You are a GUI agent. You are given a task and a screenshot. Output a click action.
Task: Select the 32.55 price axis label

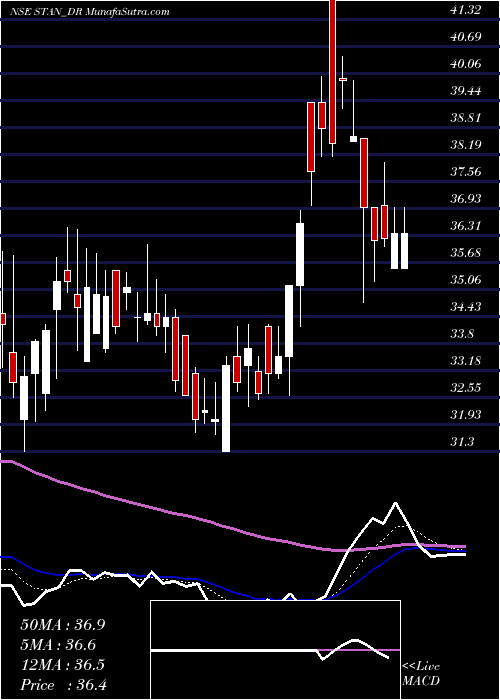(x=466, y=388)
